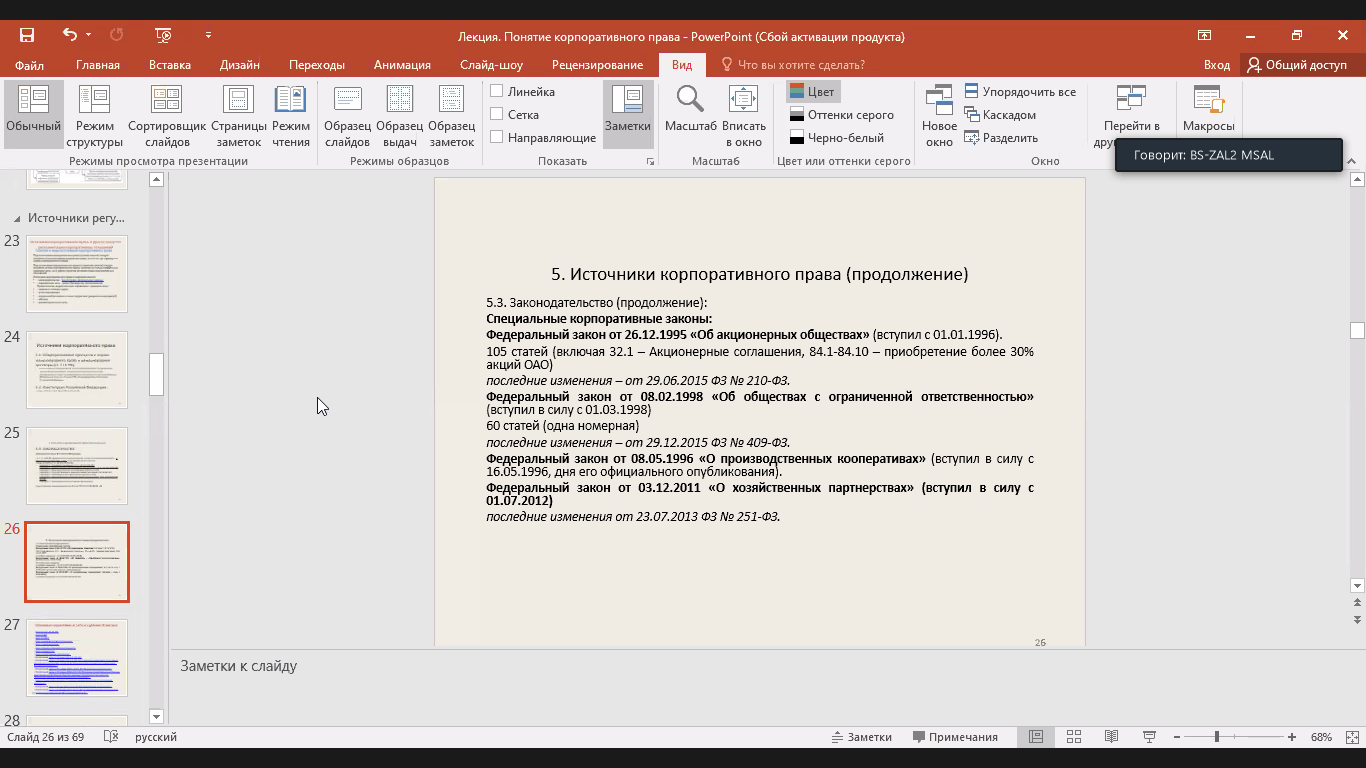
Task: Select Черно-белый black and white mode
Action: 836,137
